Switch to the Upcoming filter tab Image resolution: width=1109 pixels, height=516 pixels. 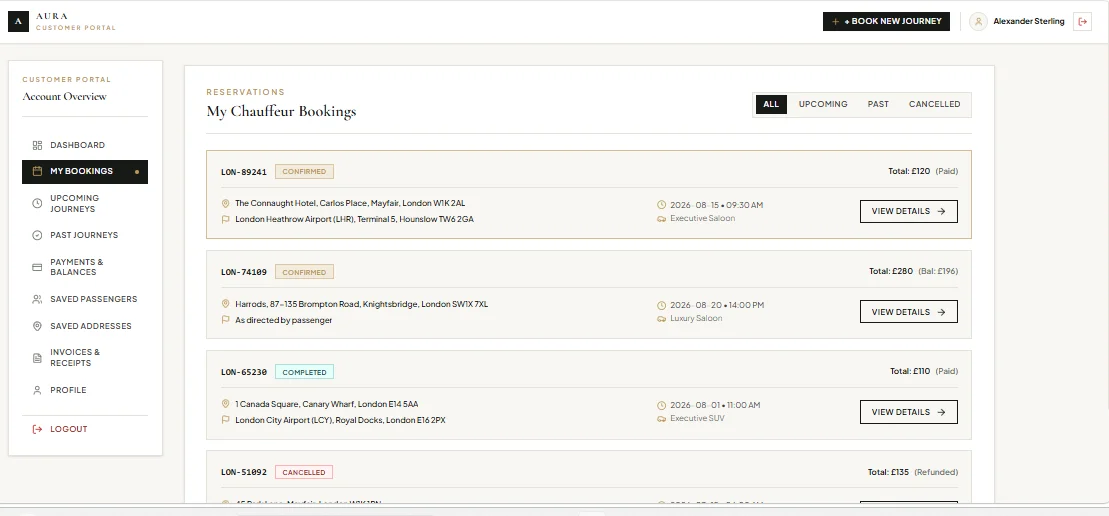[823, 105]
